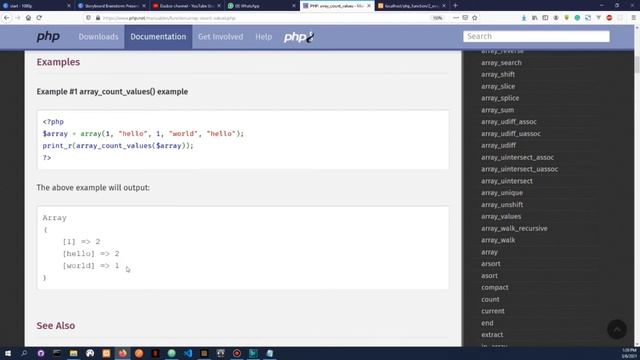
Task: Open array_uintersect_assoc in sidebar
Action: pos(517,157)
